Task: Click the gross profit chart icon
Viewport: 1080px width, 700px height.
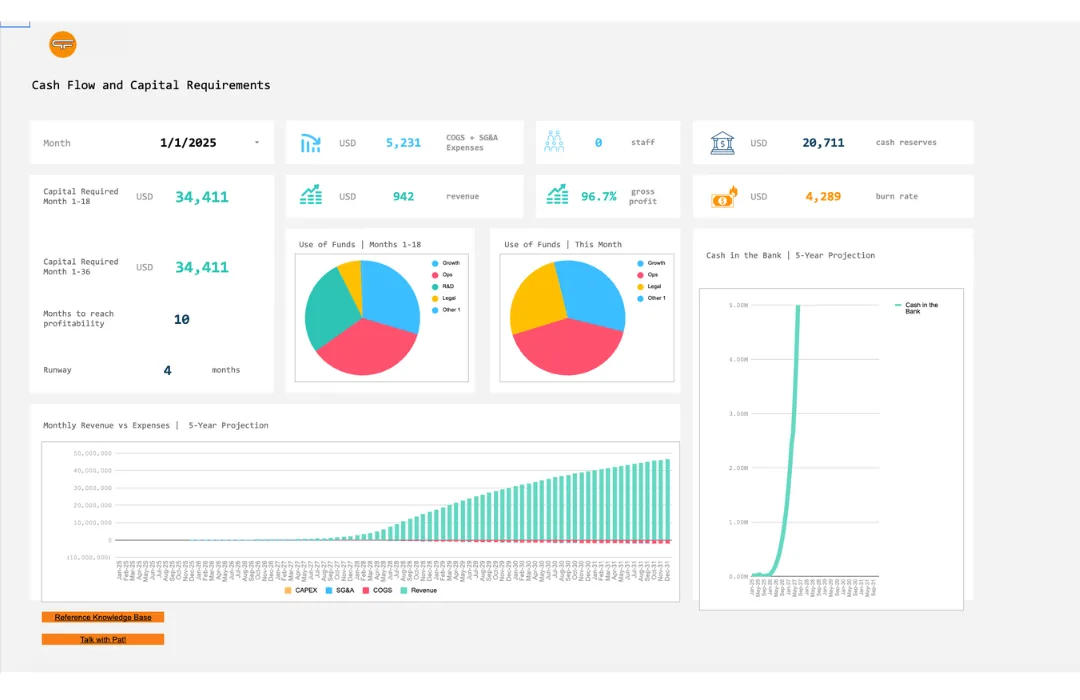Action: [x=557, y=195]
